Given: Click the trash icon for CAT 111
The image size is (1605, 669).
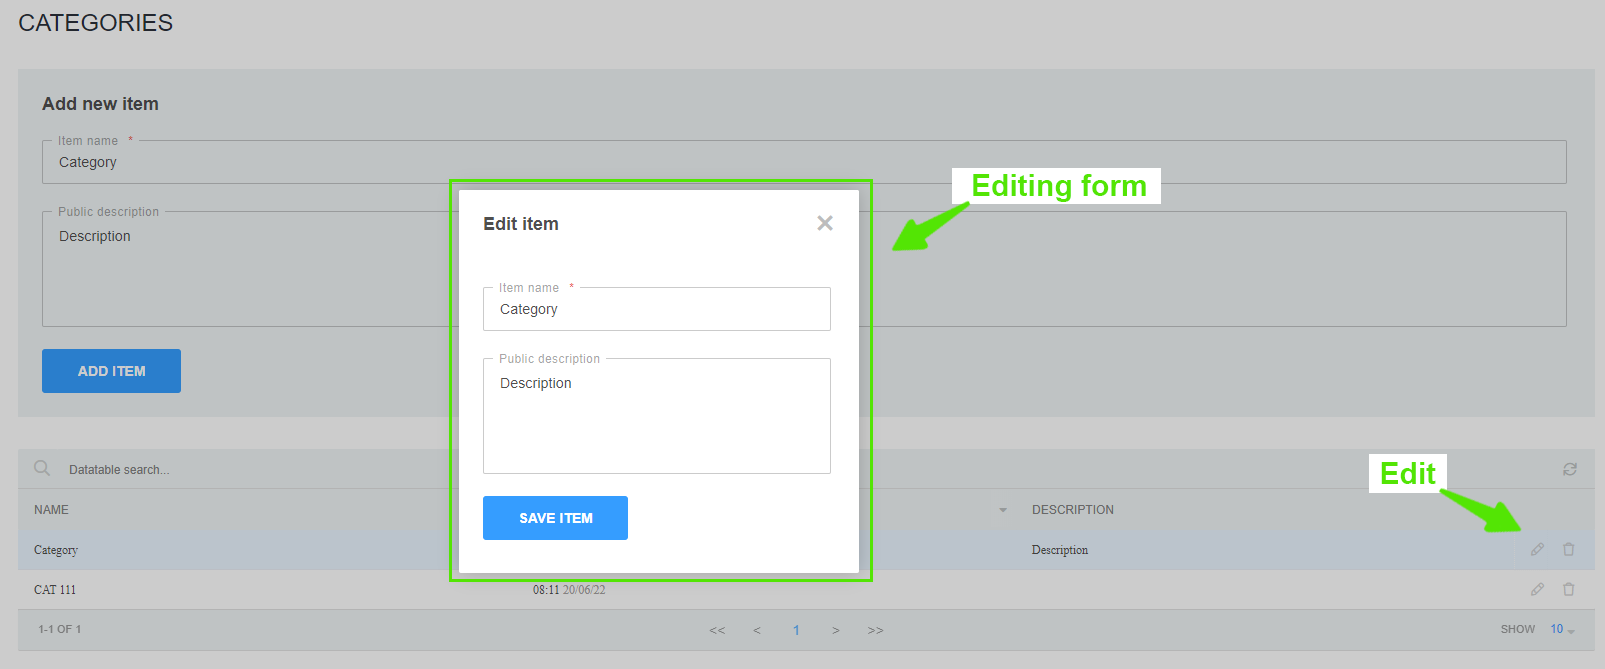Looking at the screenshot, I should pyautogui.click(x=1568, y=589).
